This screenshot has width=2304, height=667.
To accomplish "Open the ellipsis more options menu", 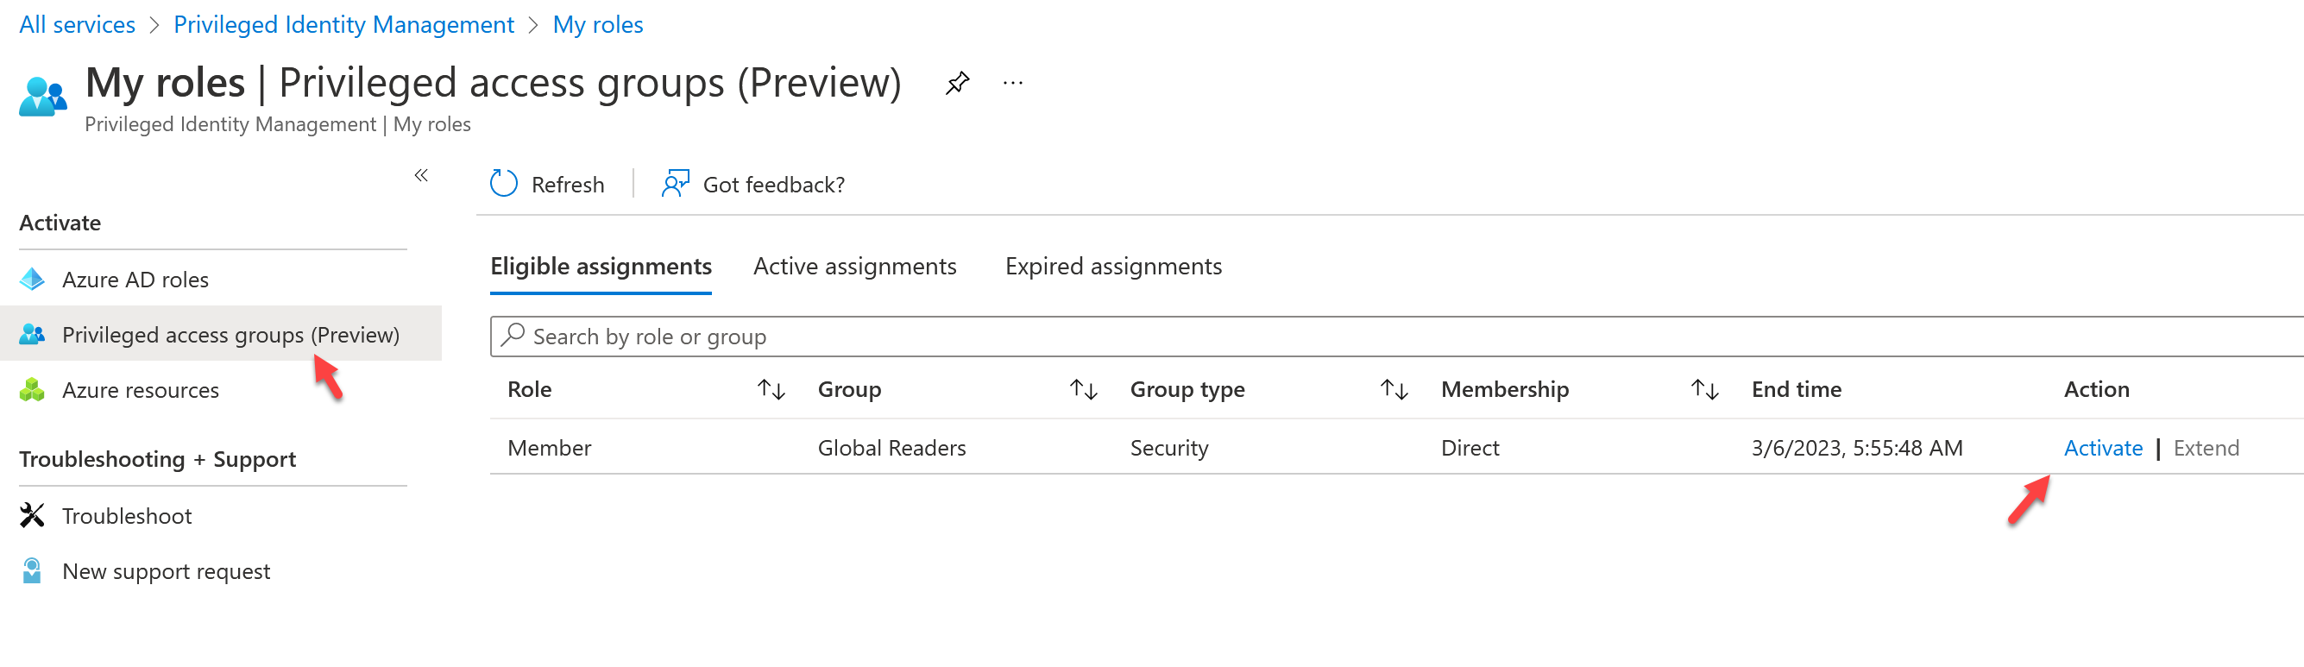I will 1012,83.
